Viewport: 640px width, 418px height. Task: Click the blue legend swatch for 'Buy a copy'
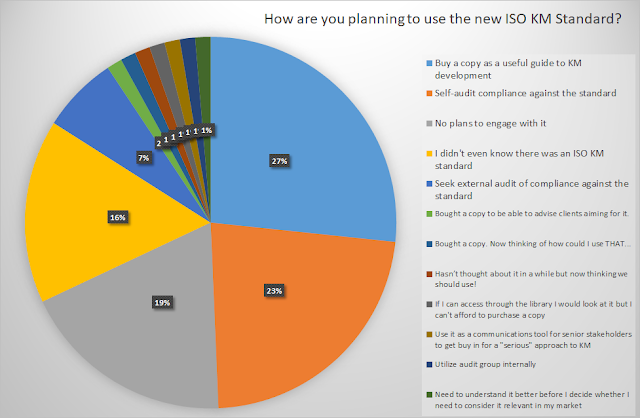click(x=429, y=65)
